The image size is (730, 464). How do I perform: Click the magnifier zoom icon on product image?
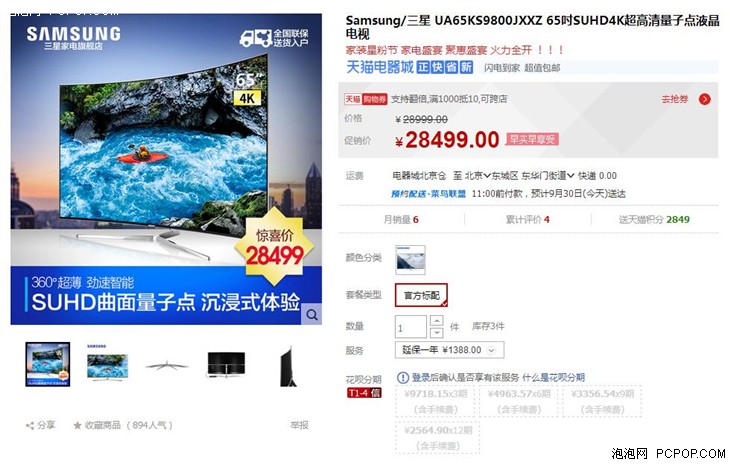coord(311,315)
